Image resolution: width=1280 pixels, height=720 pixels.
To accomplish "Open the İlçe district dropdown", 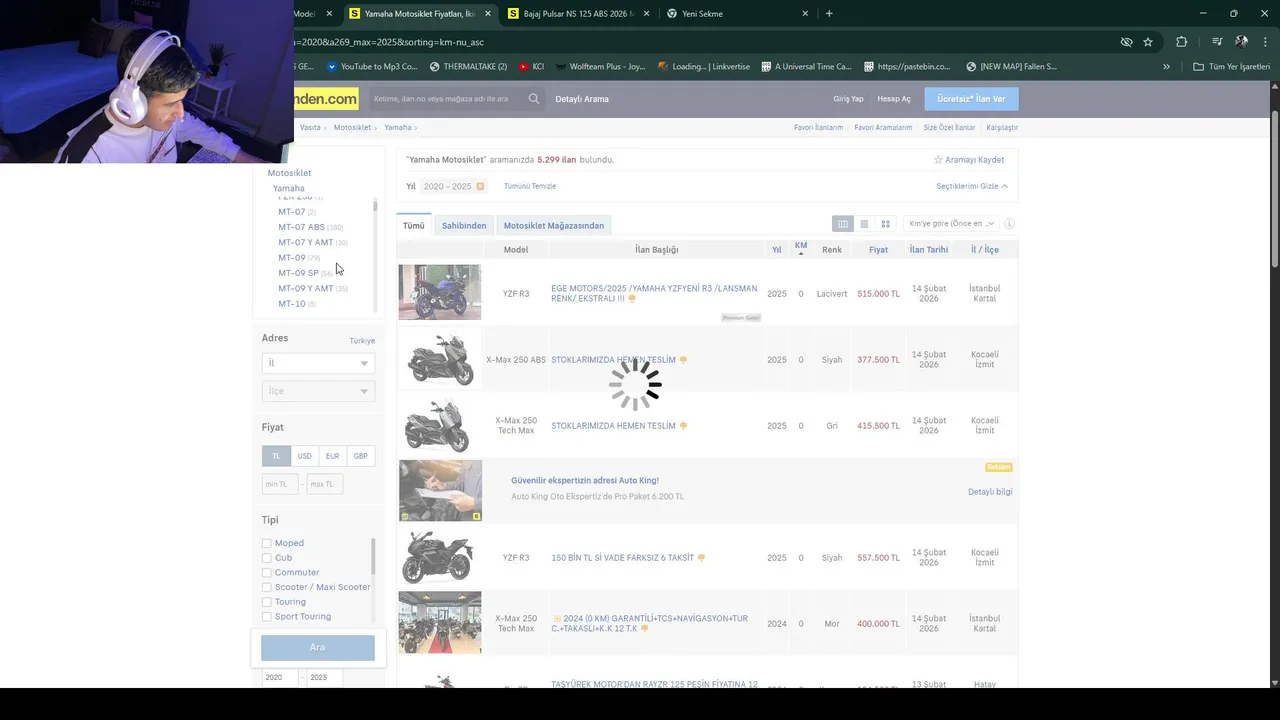I will (318, 391).
